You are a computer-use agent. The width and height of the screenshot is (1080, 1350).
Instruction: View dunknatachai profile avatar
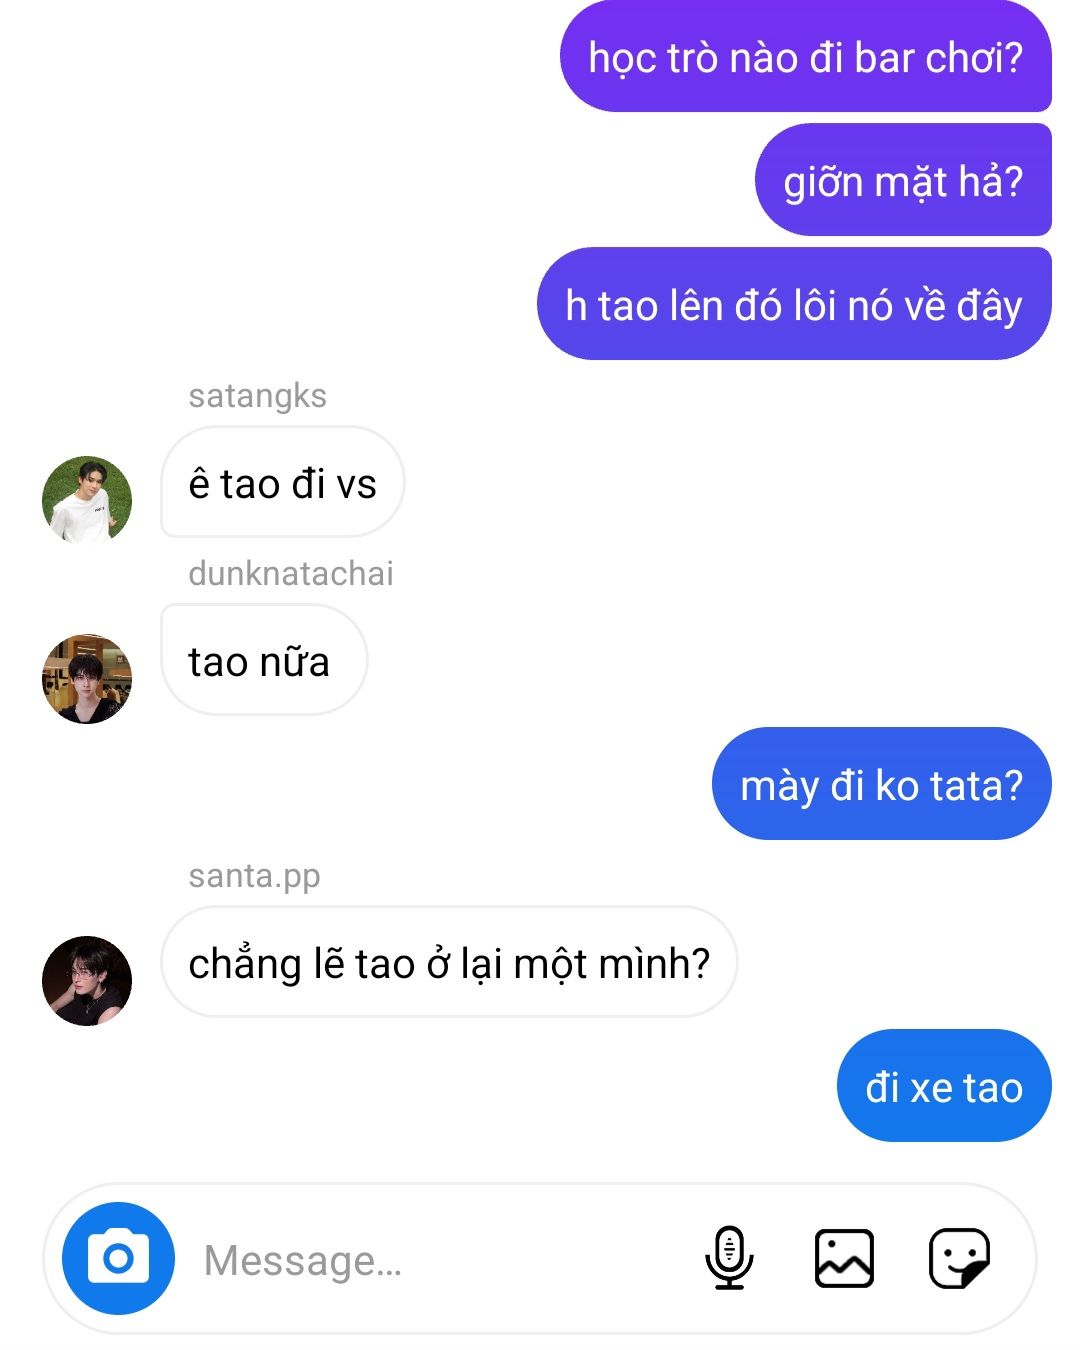(87, 679)
